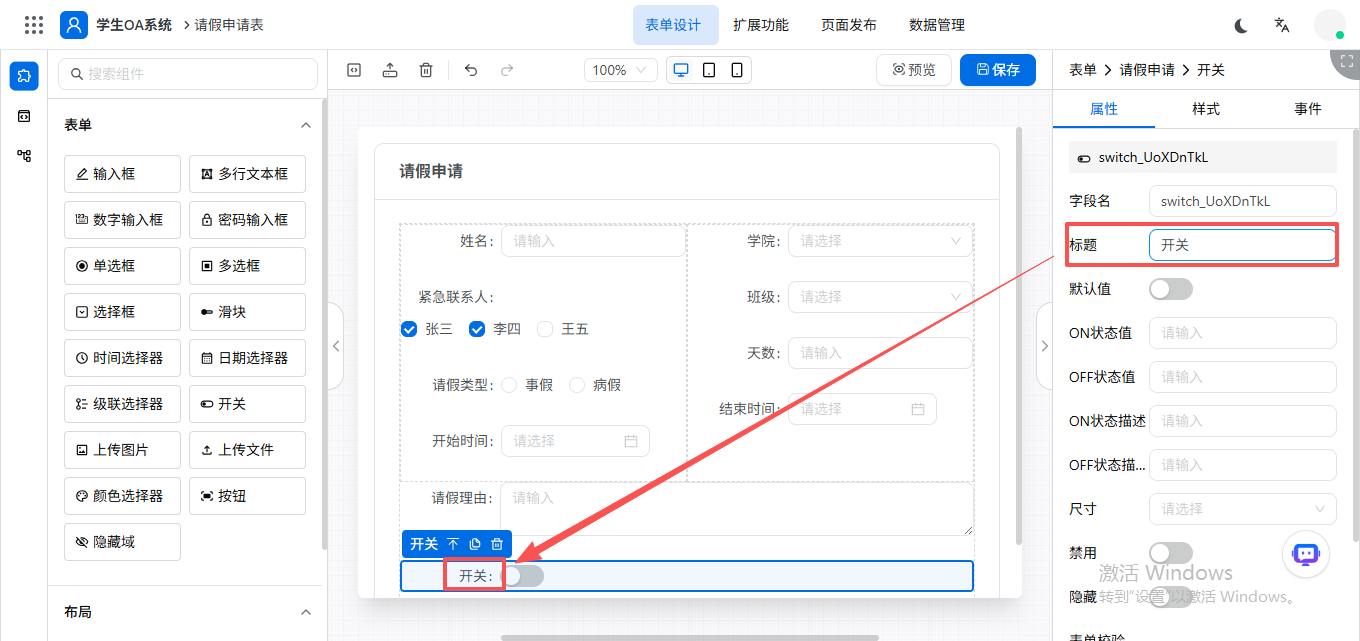Open the 事件 properties tab
This screenshot has height=641, width=1360.
click(x=1308, y=109)
